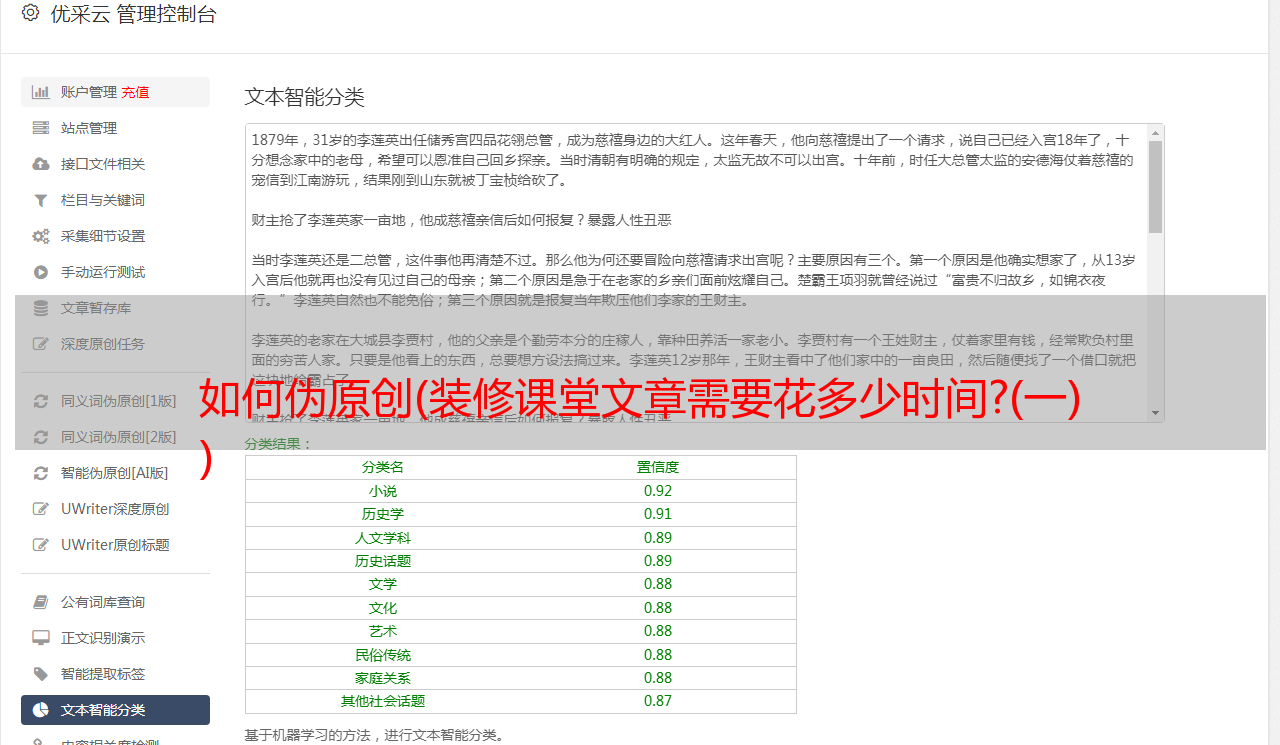Click the 民俗传统 category cell
The width and height of the screenshot is (1280, 745).
(383, 655)
